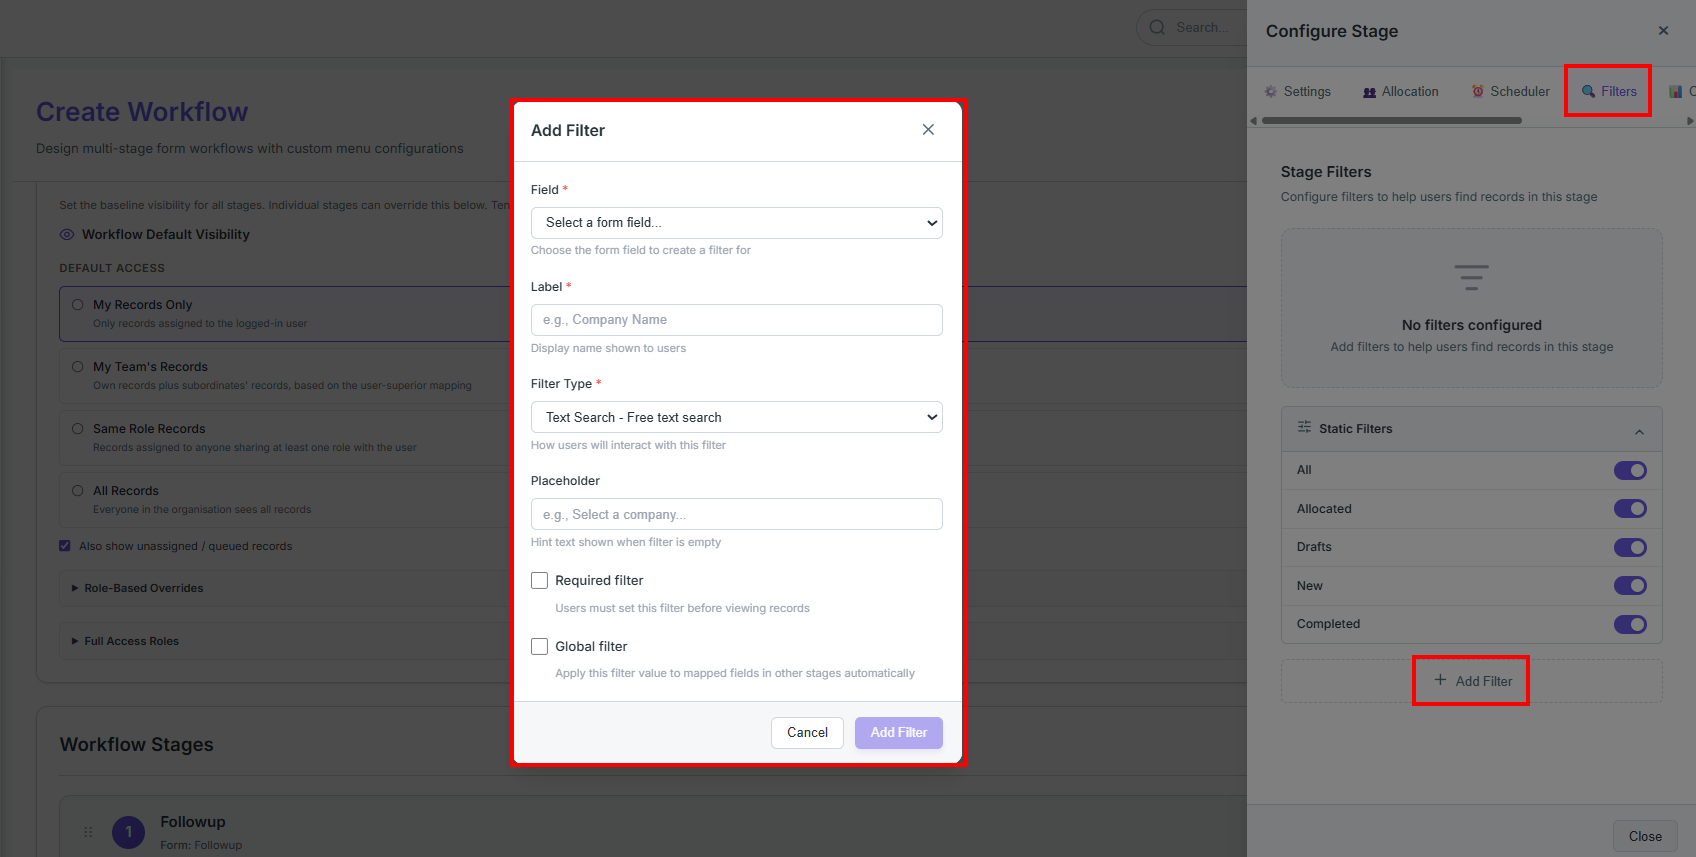This screenshot has width=1696, height=857.
Task: Select My Records Only radio option
Action: [x=78, y=305]
